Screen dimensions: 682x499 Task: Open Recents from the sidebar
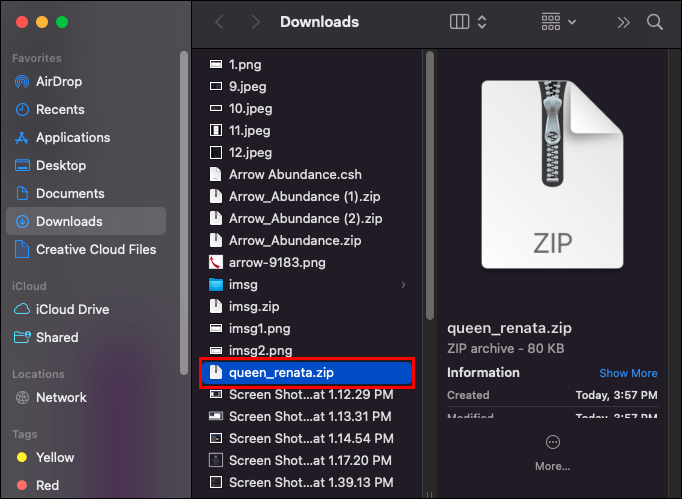click(x=60, y=109)
